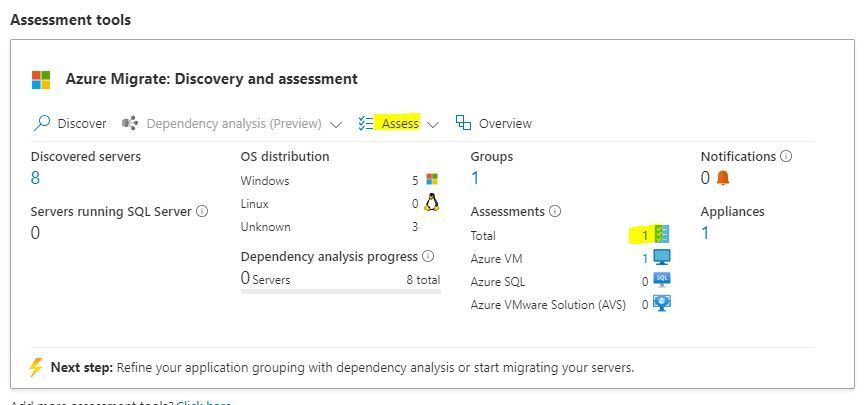Viewport: 865px width, 405px height.
Task: Open the Total assessments count 1
Action: coord(645,236)
